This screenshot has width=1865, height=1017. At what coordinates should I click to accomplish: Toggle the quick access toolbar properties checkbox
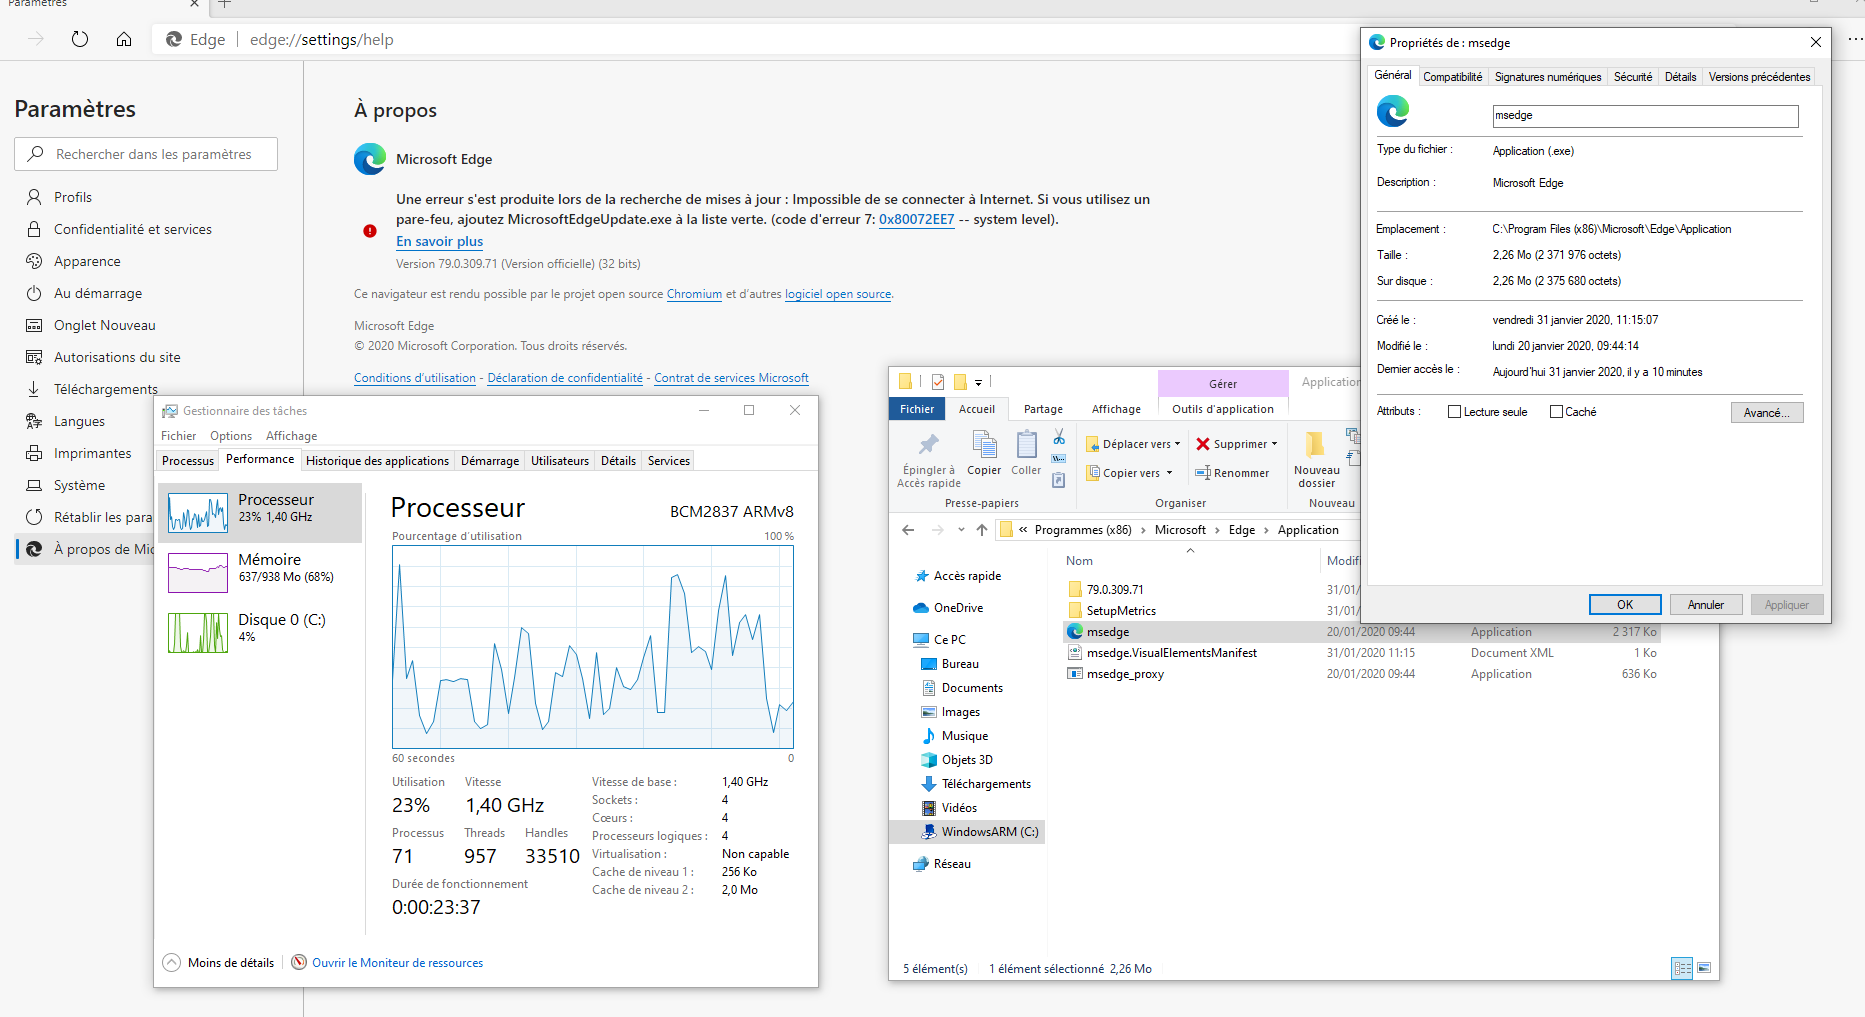coord(938,382)
